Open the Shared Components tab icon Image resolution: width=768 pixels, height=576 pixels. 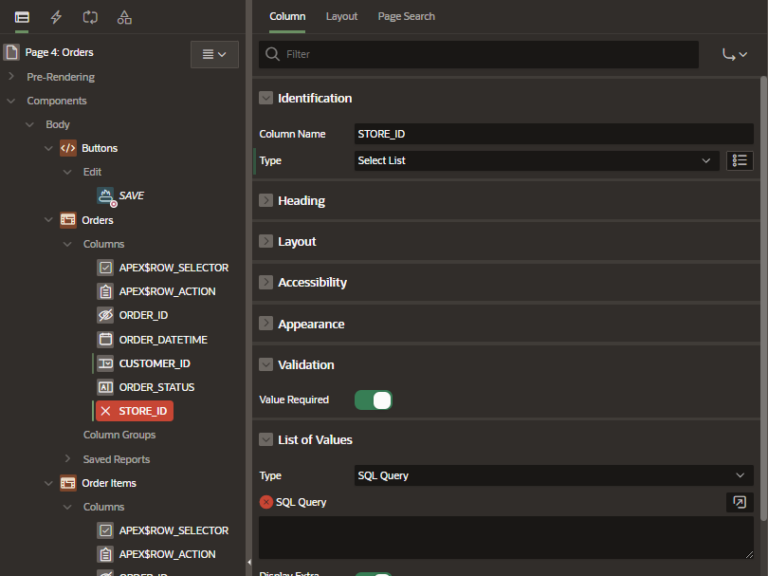(x=124, y=17)
